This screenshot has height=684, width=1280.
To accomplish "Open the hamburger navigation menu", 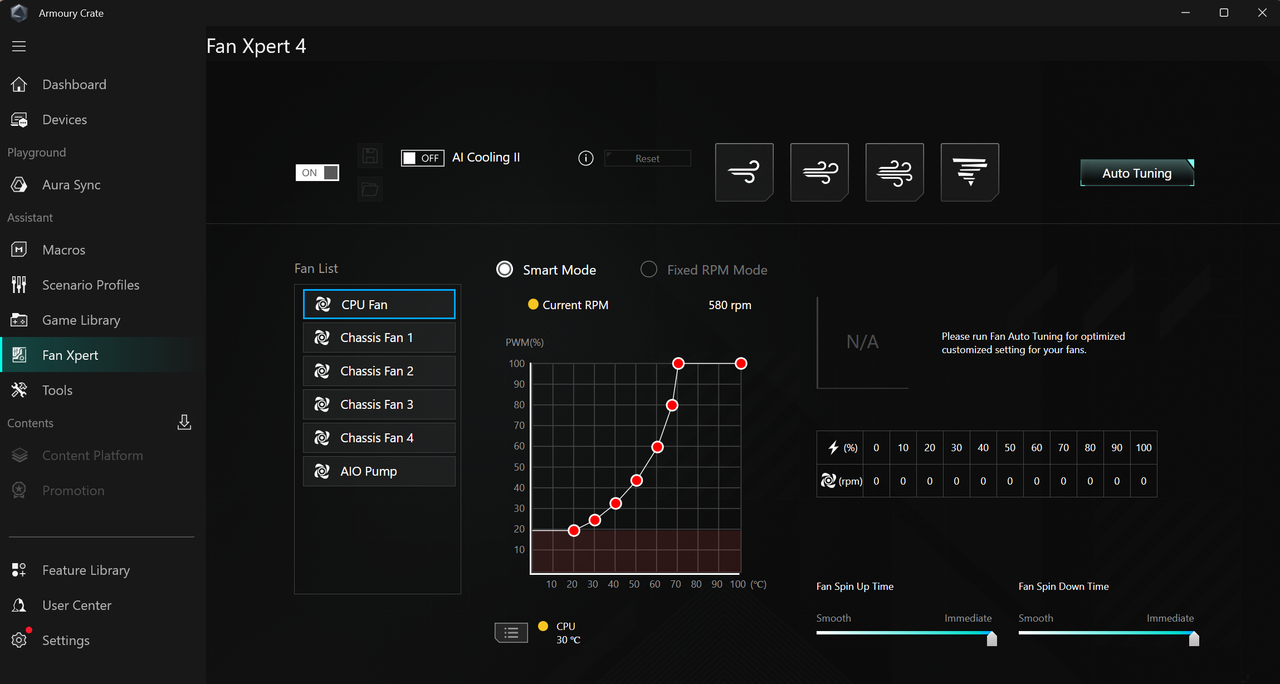I will coord(19,46).
